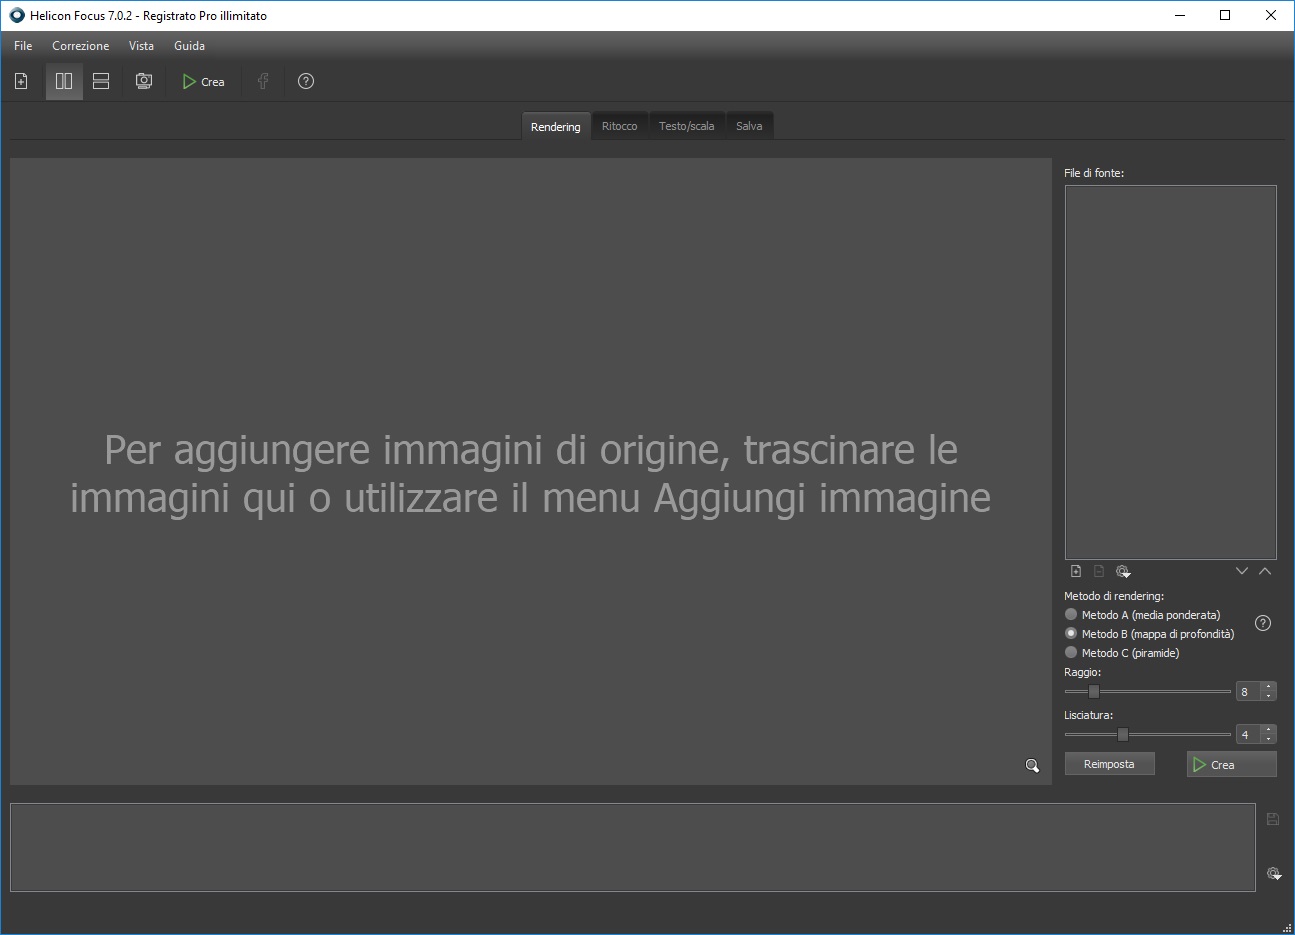This screenshot has height=935, width=1295.
Task: Click the add file icon below the source list
Action: [x=1076, y=571]
